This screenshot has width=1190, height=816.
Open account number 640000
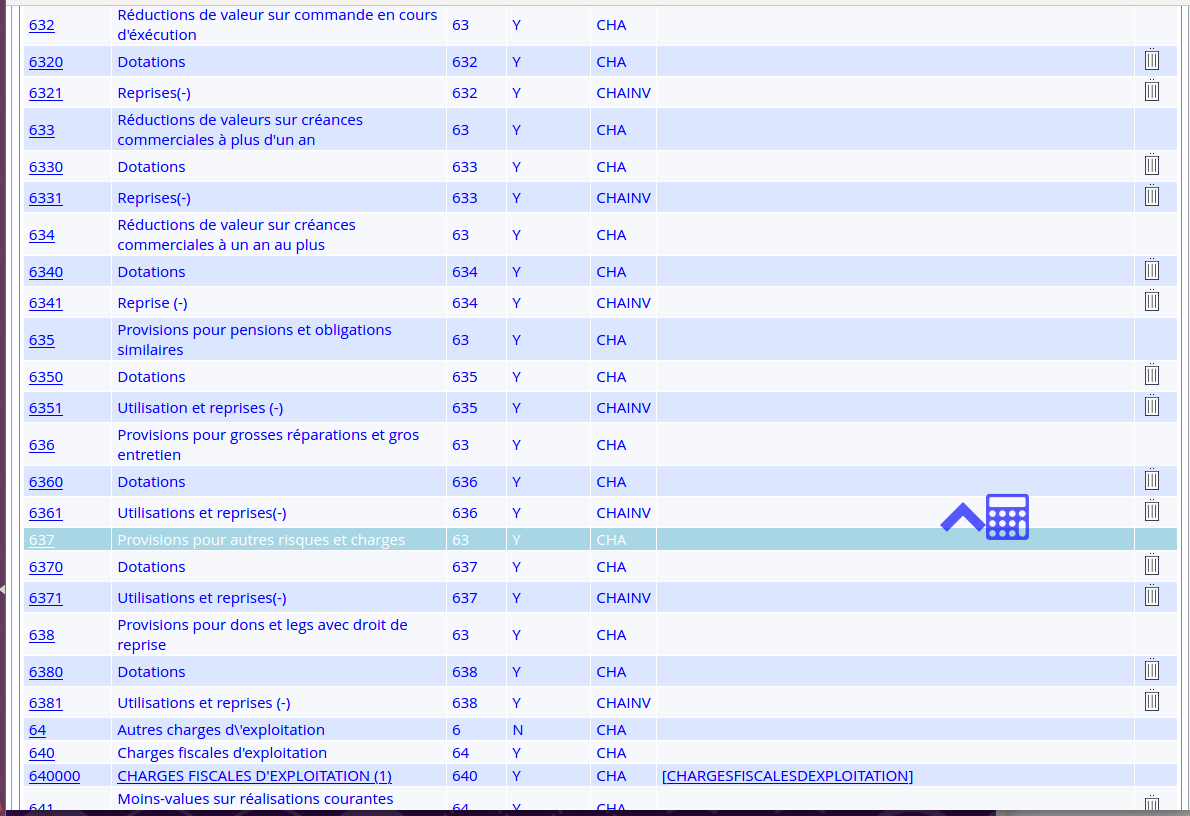click(x=55, y=776)
